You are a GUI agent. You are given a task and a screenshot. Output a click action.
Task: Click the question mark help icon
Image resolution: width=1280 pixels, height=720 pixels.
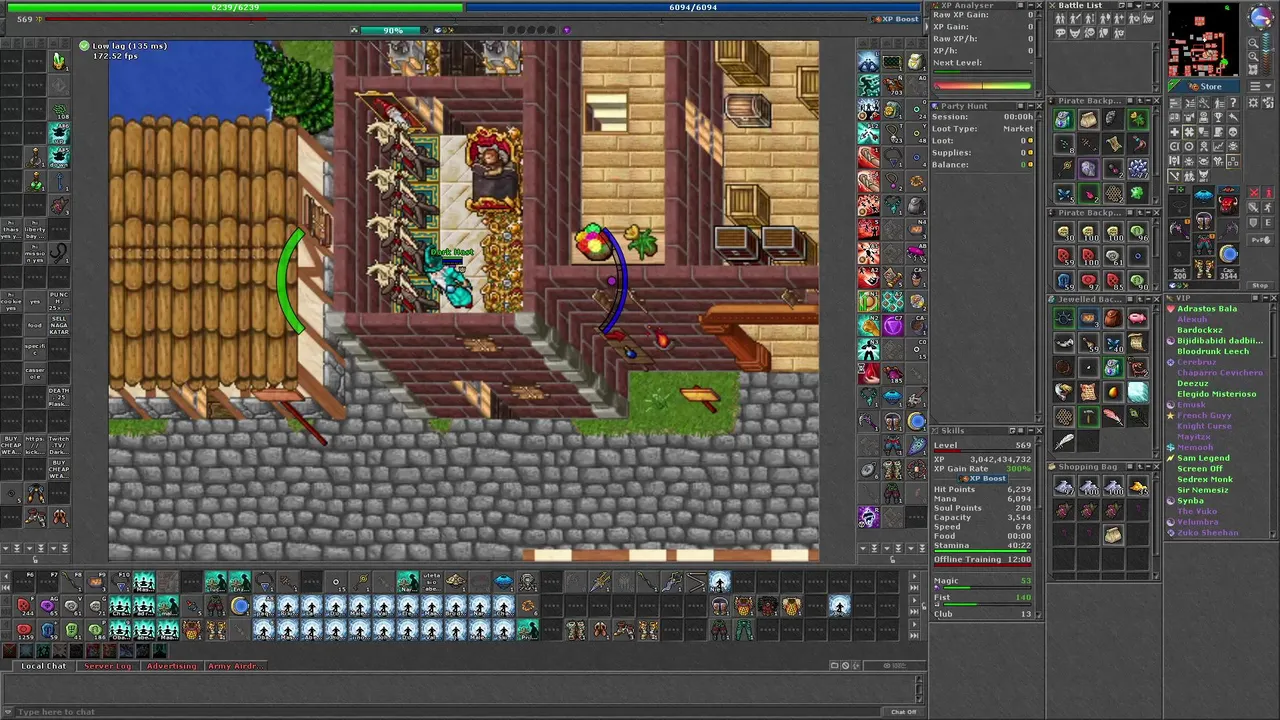(1233, 102)
